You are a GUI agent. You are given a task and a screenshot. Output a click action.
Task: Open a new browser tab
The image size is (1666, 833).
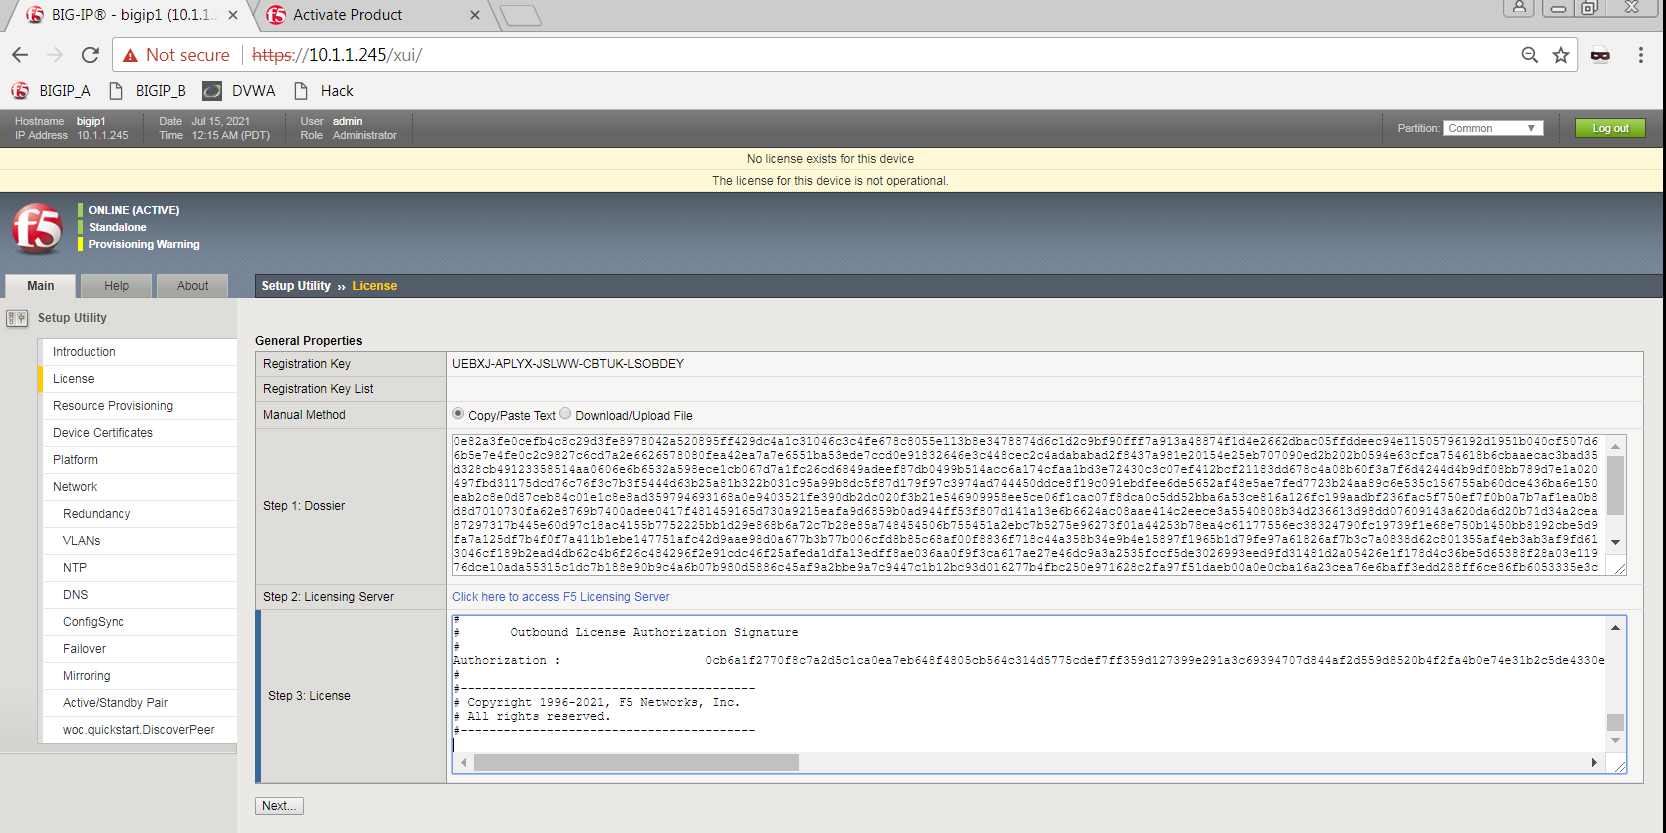click(x=520, y=15)
